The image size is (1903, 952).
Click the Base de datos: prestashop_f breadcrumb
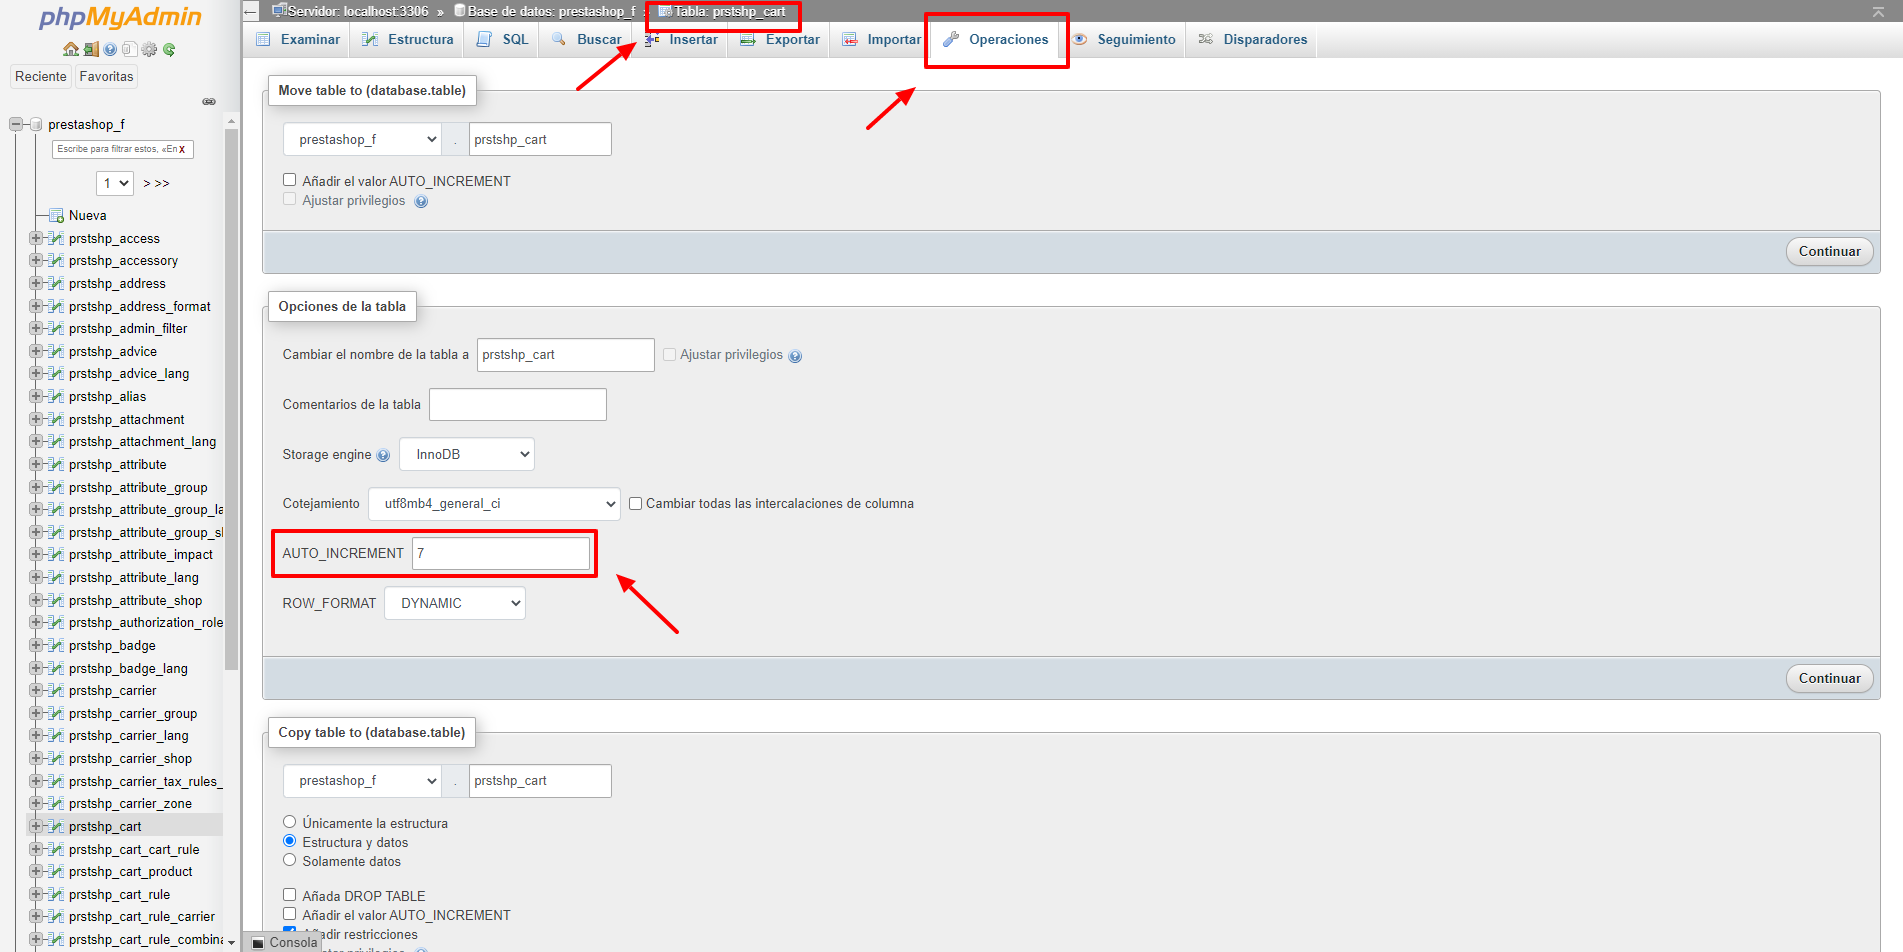[551, 11]
